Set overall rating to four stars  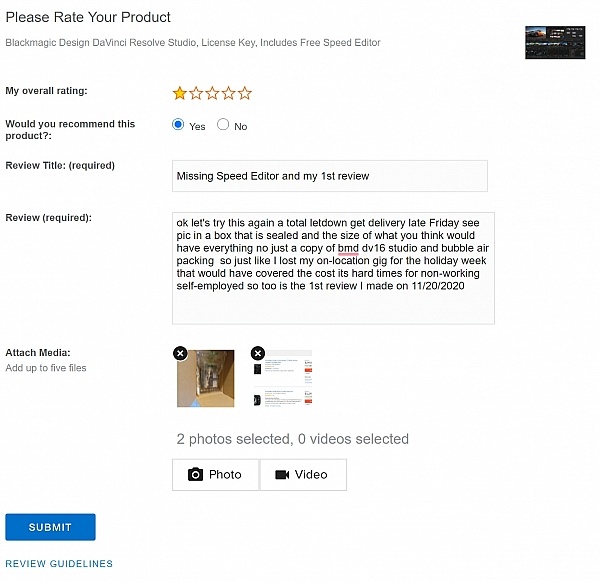228,93
